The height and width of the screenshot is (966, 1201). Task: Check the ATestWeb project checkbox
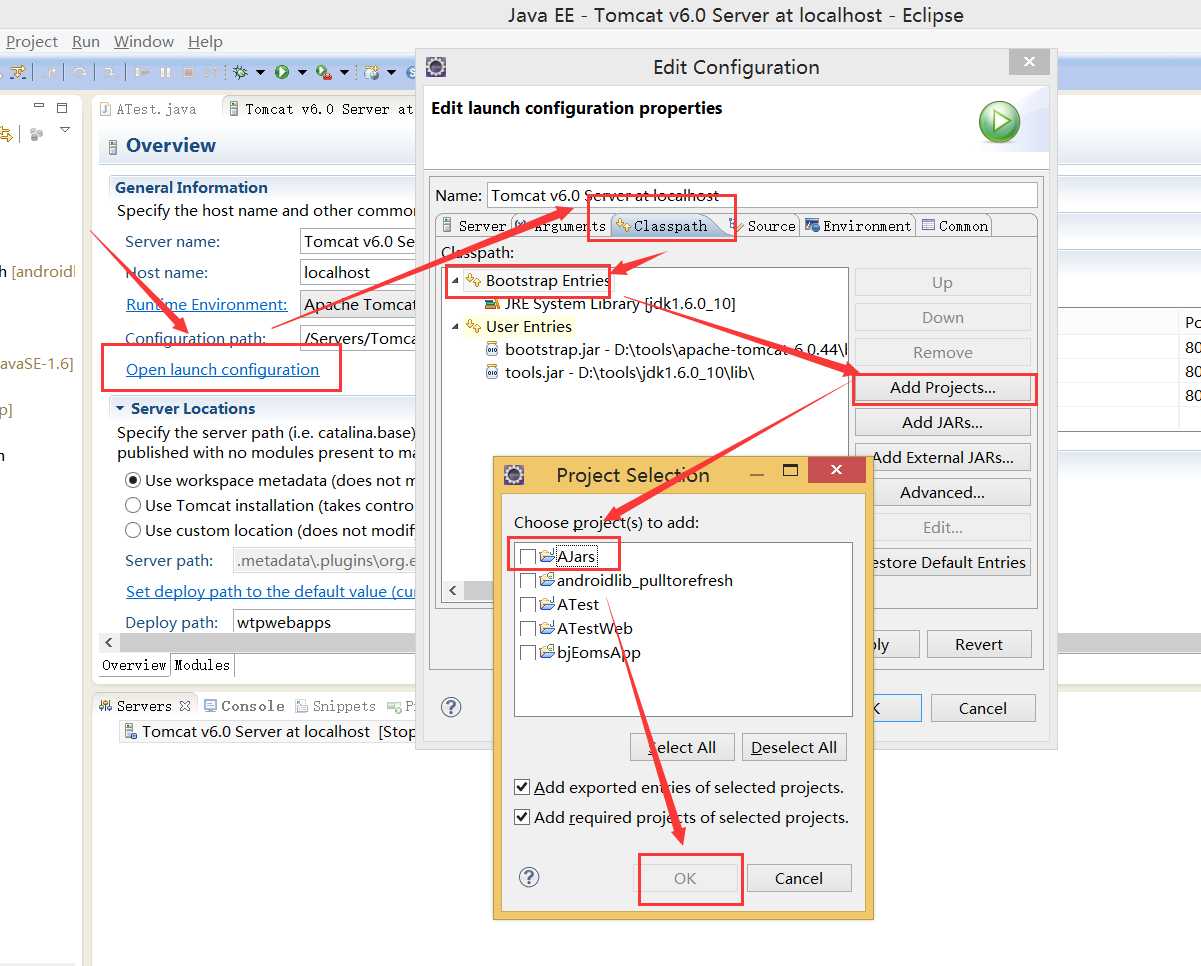527,628
